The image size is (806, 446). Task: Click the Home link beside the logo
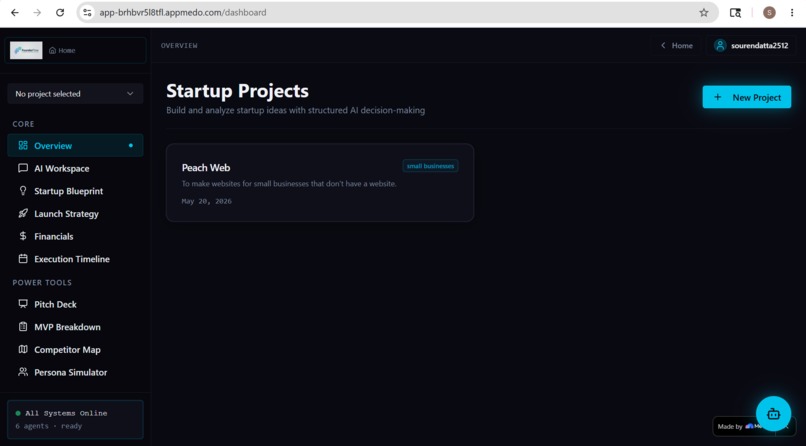(x=62, y=50)
